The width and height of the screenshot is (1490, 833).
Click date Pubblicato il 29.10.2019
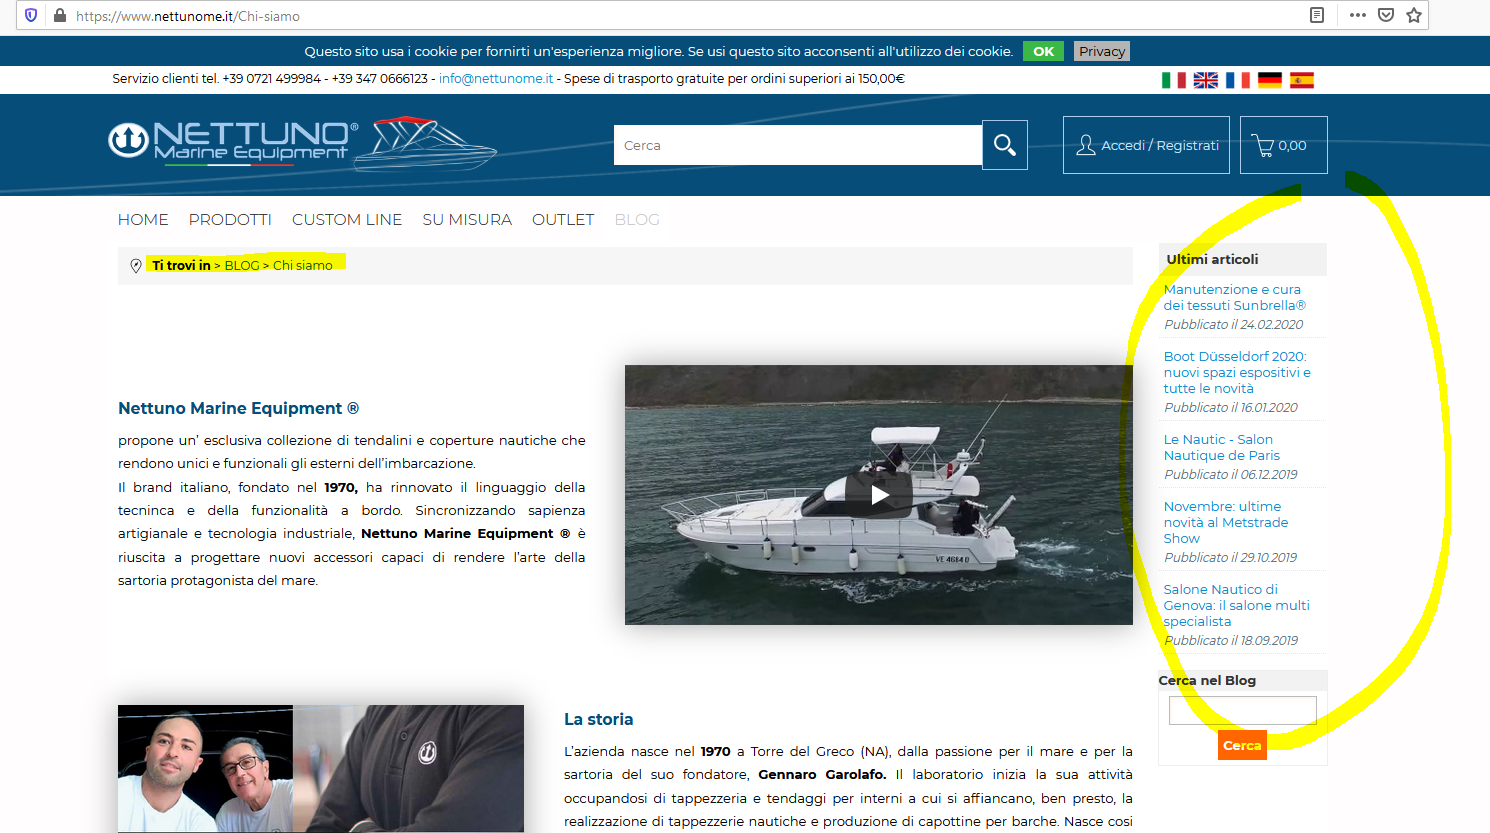(x=1231, y=558)
